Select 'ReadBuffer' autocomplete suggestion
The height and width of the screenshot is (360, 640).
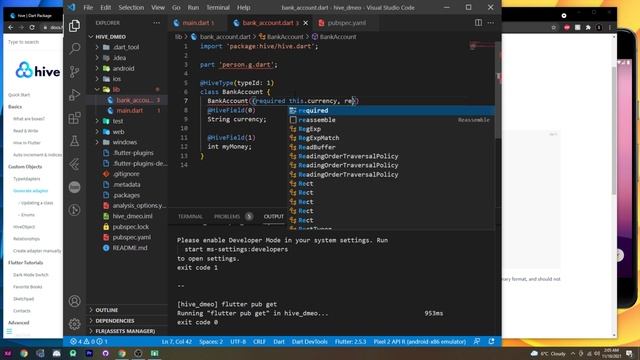[391, 147]
